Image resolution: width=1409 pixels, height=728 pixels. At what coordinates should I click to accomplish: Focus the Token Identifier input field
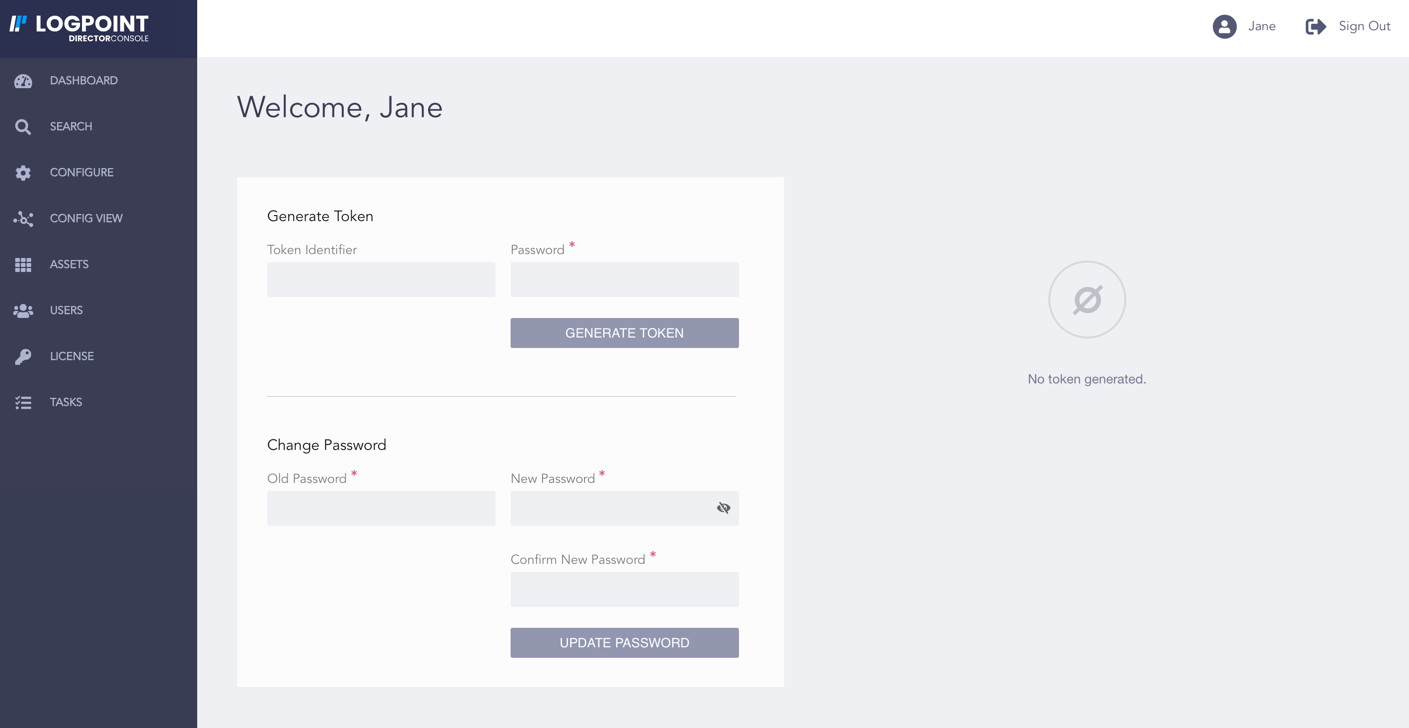381,280
